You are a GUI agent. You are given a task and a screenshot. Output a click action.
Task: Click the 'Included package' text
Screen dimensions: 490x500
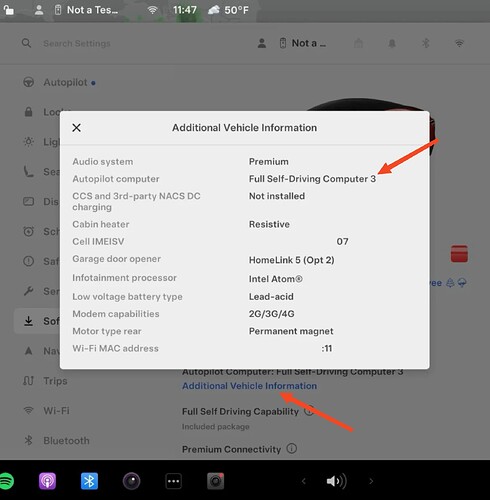coord(216,427)
